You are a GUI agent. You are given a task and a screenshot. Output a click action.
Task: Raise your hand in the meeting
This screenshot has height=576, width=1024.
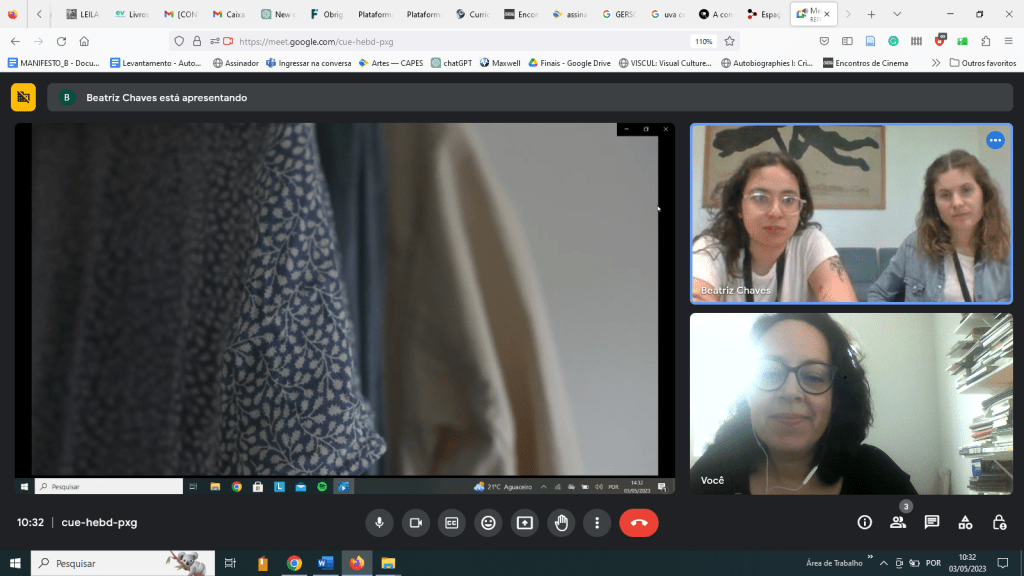click(x=561, y=522)
